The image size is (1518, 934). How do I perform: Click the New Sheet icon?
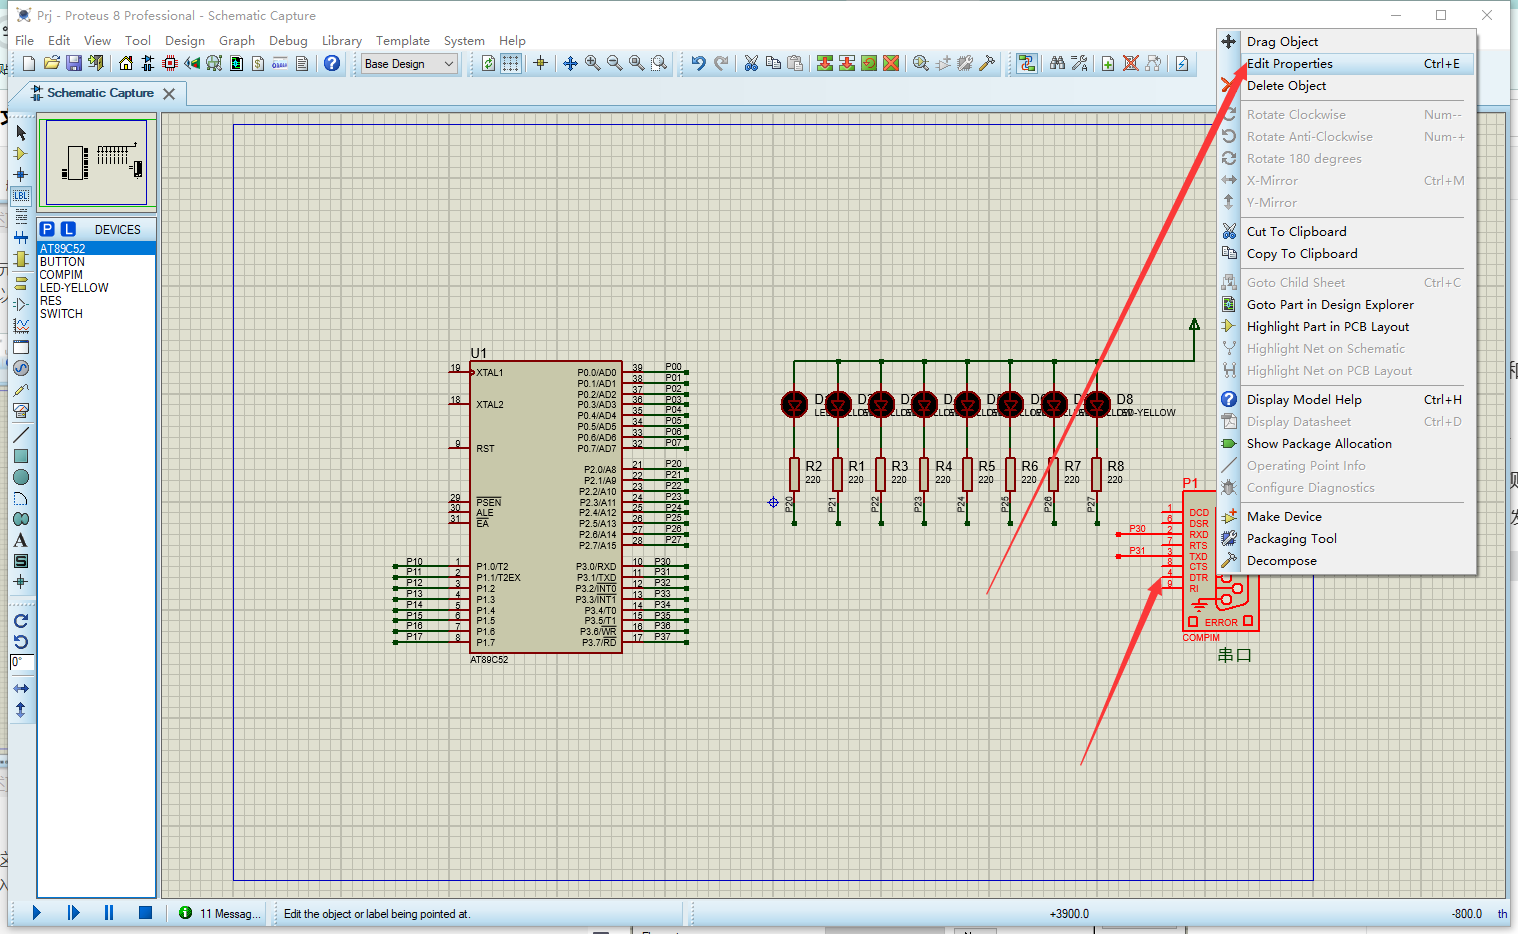1108,63
